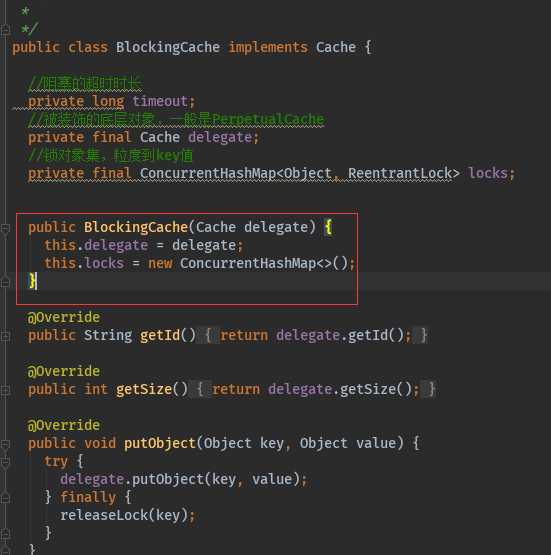Click the 'timeout' field name
Screen dimensions: 551x555
point(160,102)
